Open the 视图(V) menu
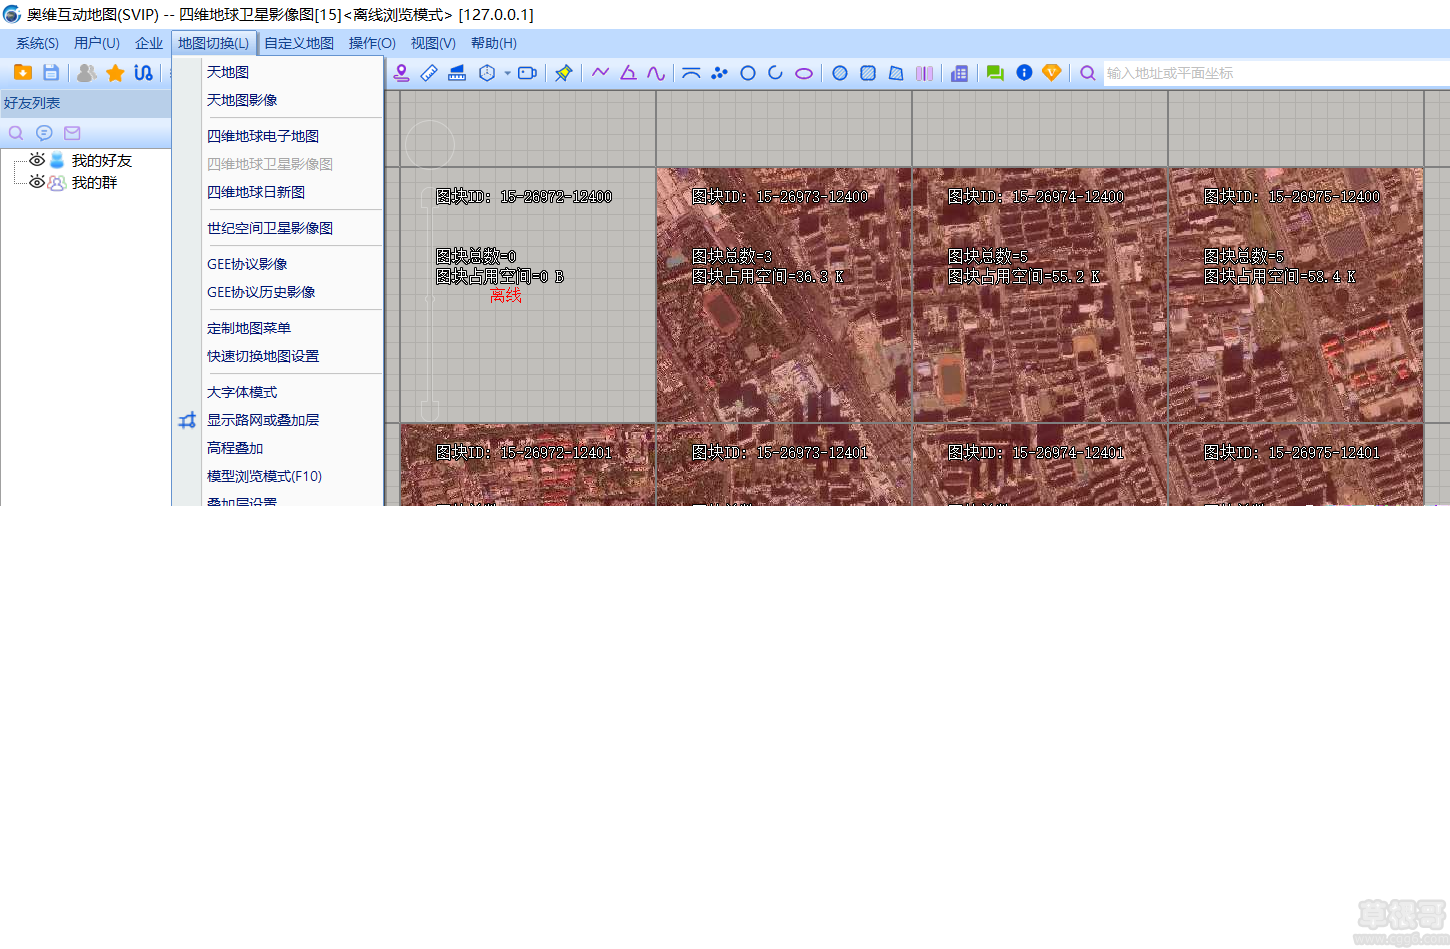This screenshot has width=1450, height=949. (x=433, y=43)
